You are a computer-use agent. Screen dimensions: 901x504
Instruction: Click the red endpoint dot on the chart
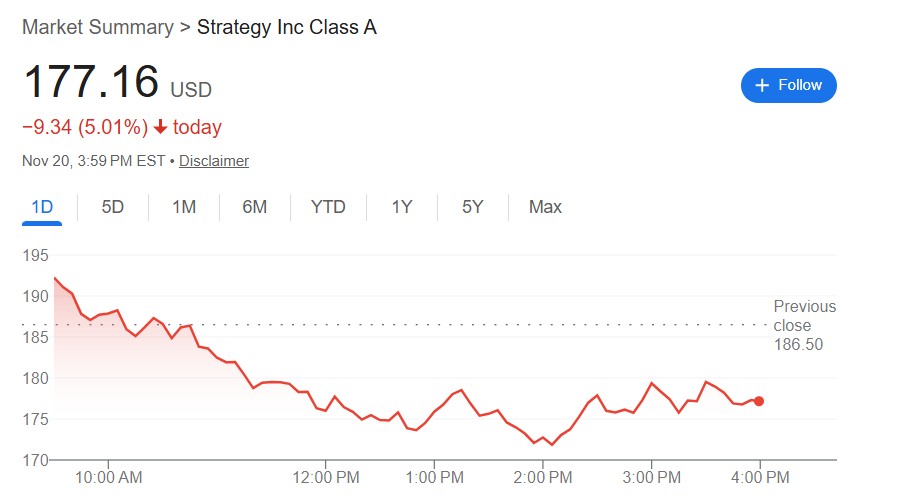click(x=759, y=401)
